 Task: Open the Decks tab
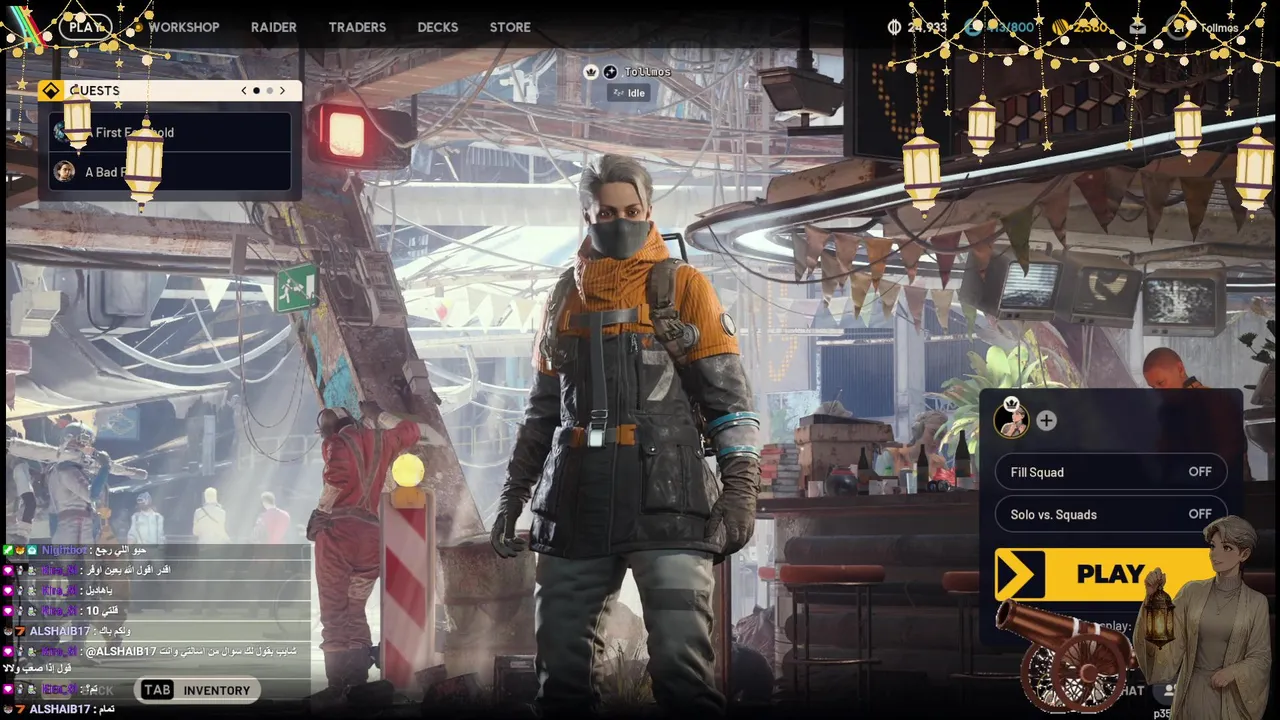[x=438, y=27]
